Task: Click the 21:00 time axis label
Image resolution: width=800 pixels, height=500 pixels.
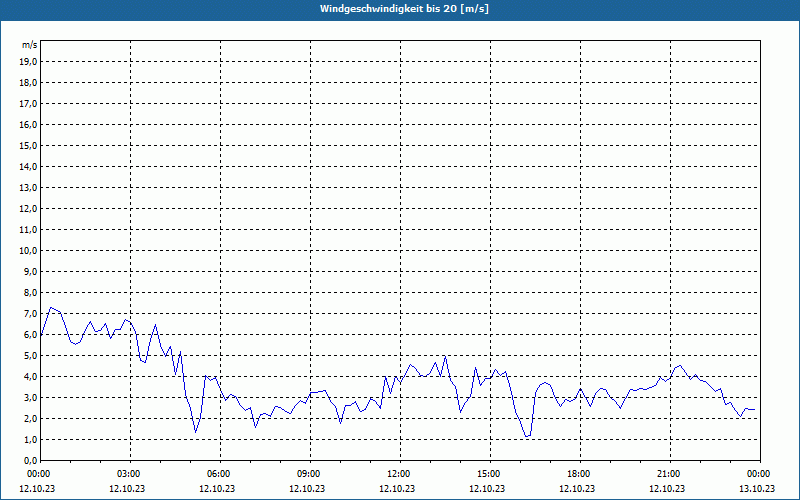Action: 670,474
